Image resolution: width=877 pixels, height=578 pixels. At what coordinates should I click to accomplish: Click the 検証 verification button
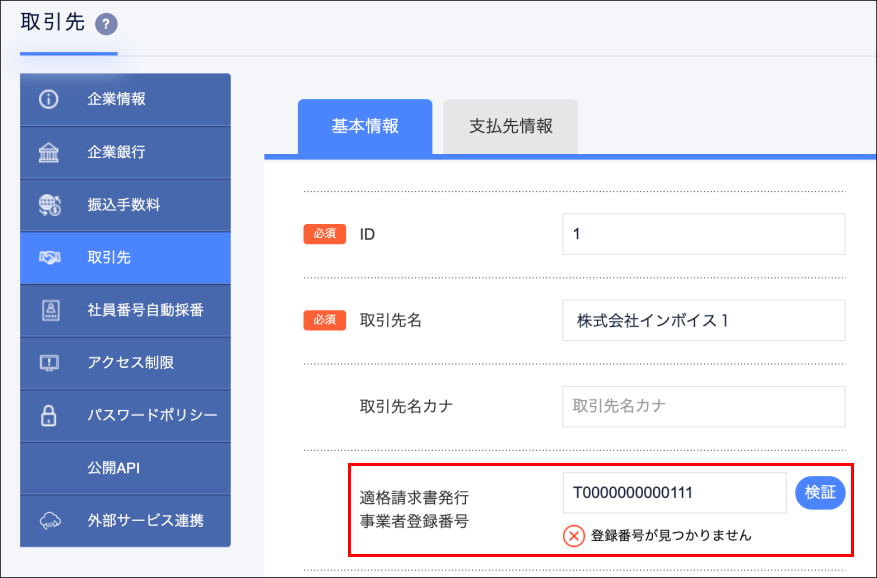pyautogui.click(x=820, y=492)
